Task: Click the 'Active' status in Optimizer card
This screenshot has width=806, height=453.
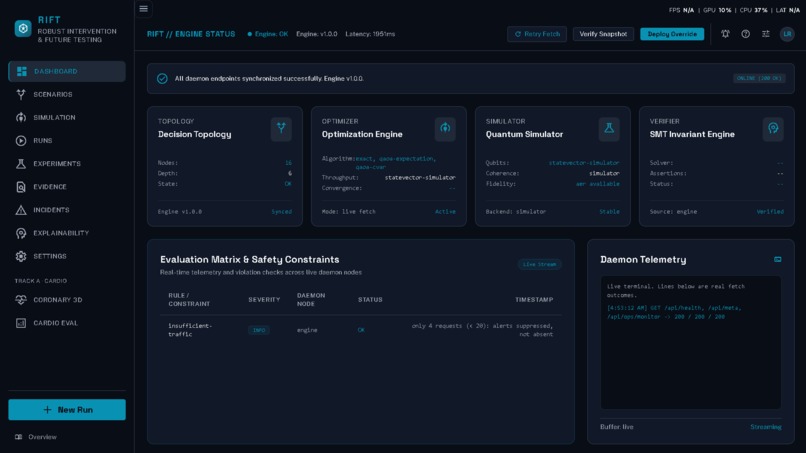Action: [445, 212]
